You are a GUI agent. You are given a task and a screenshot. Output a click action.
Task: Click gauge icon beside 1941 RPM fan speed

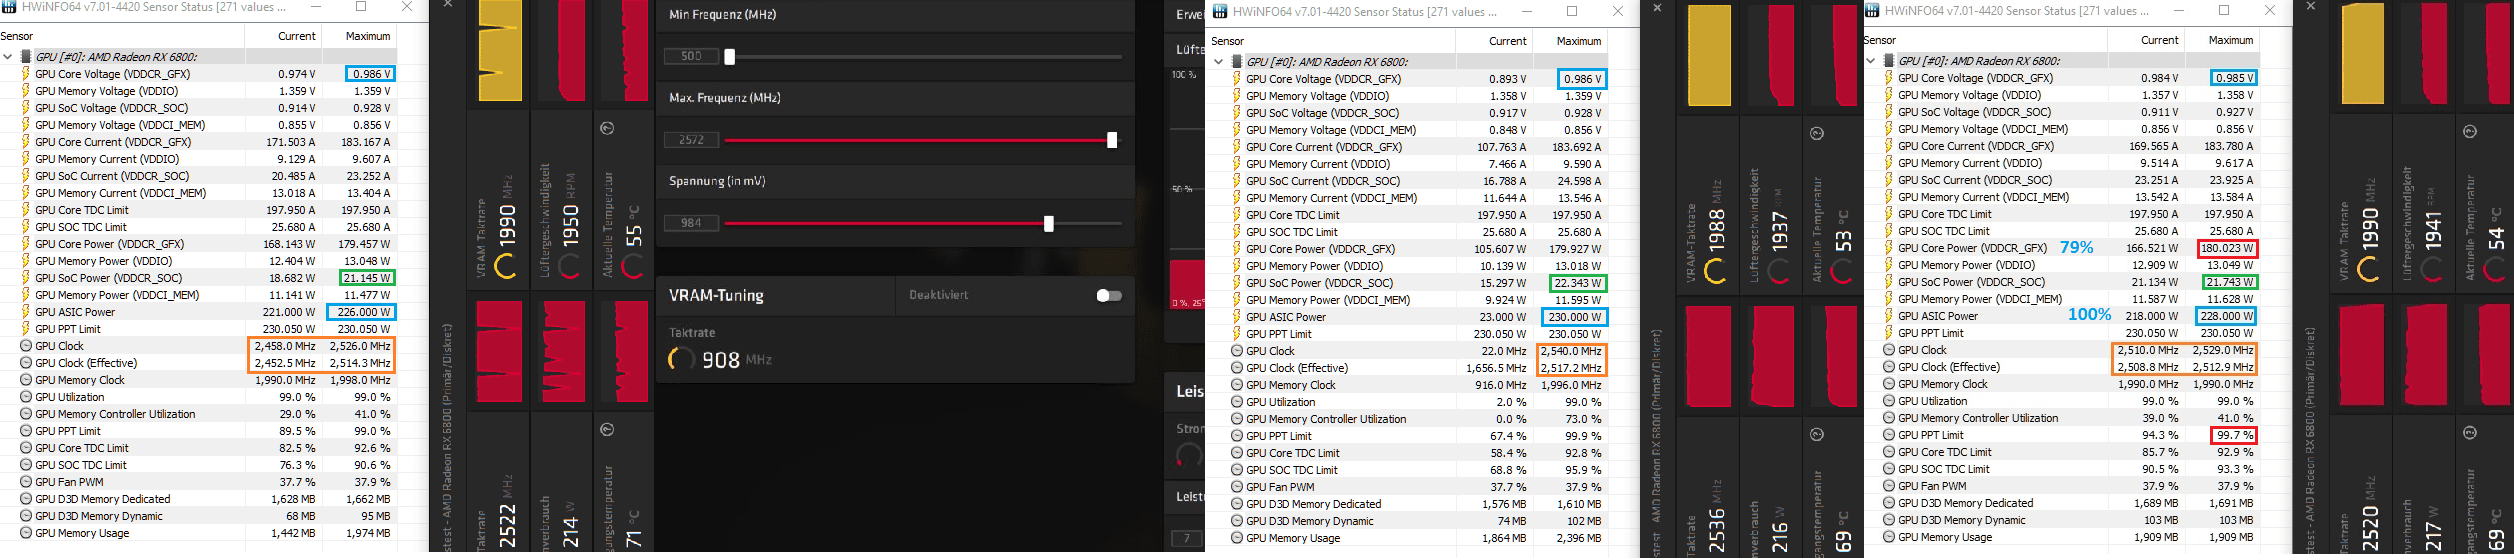pos(2431,269)
